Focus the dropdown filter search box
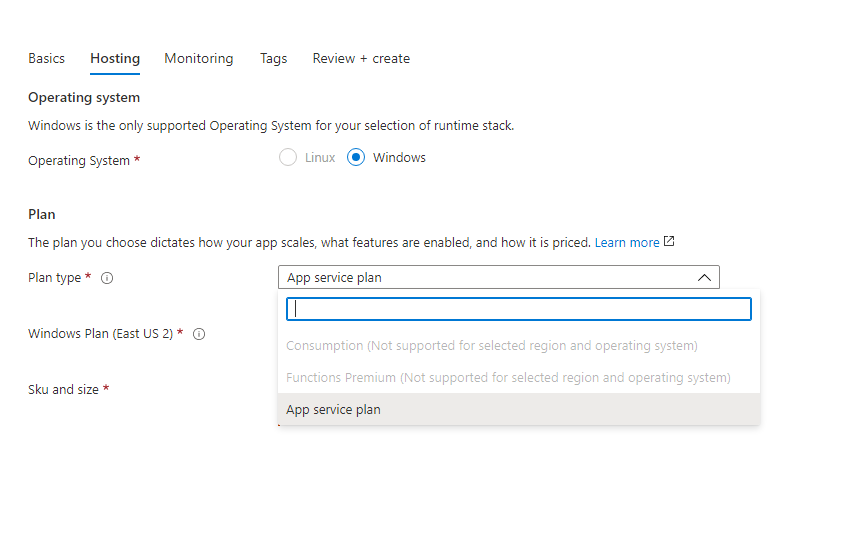This screenshot has width=864, height=559. (518, 309)
